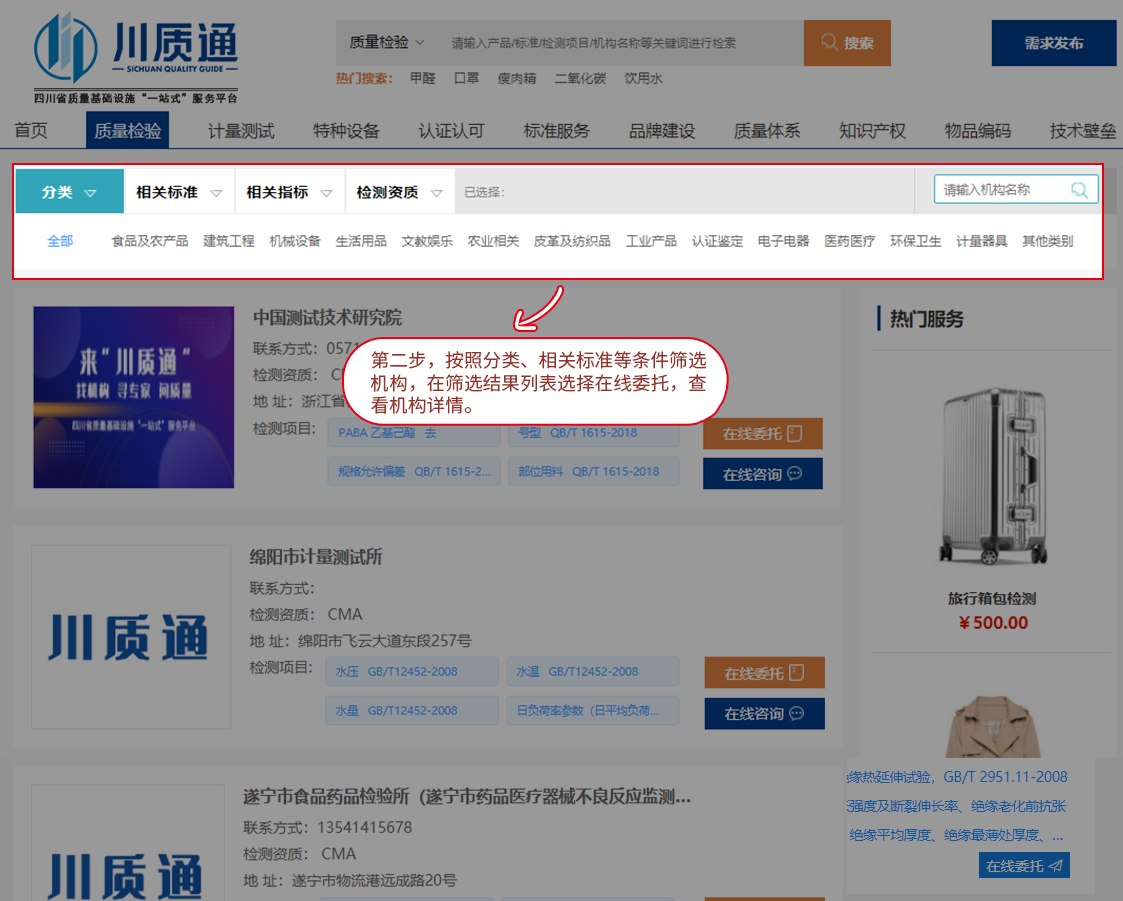
Task: Click the orange 搜索 button
Action: pos(847,43)
